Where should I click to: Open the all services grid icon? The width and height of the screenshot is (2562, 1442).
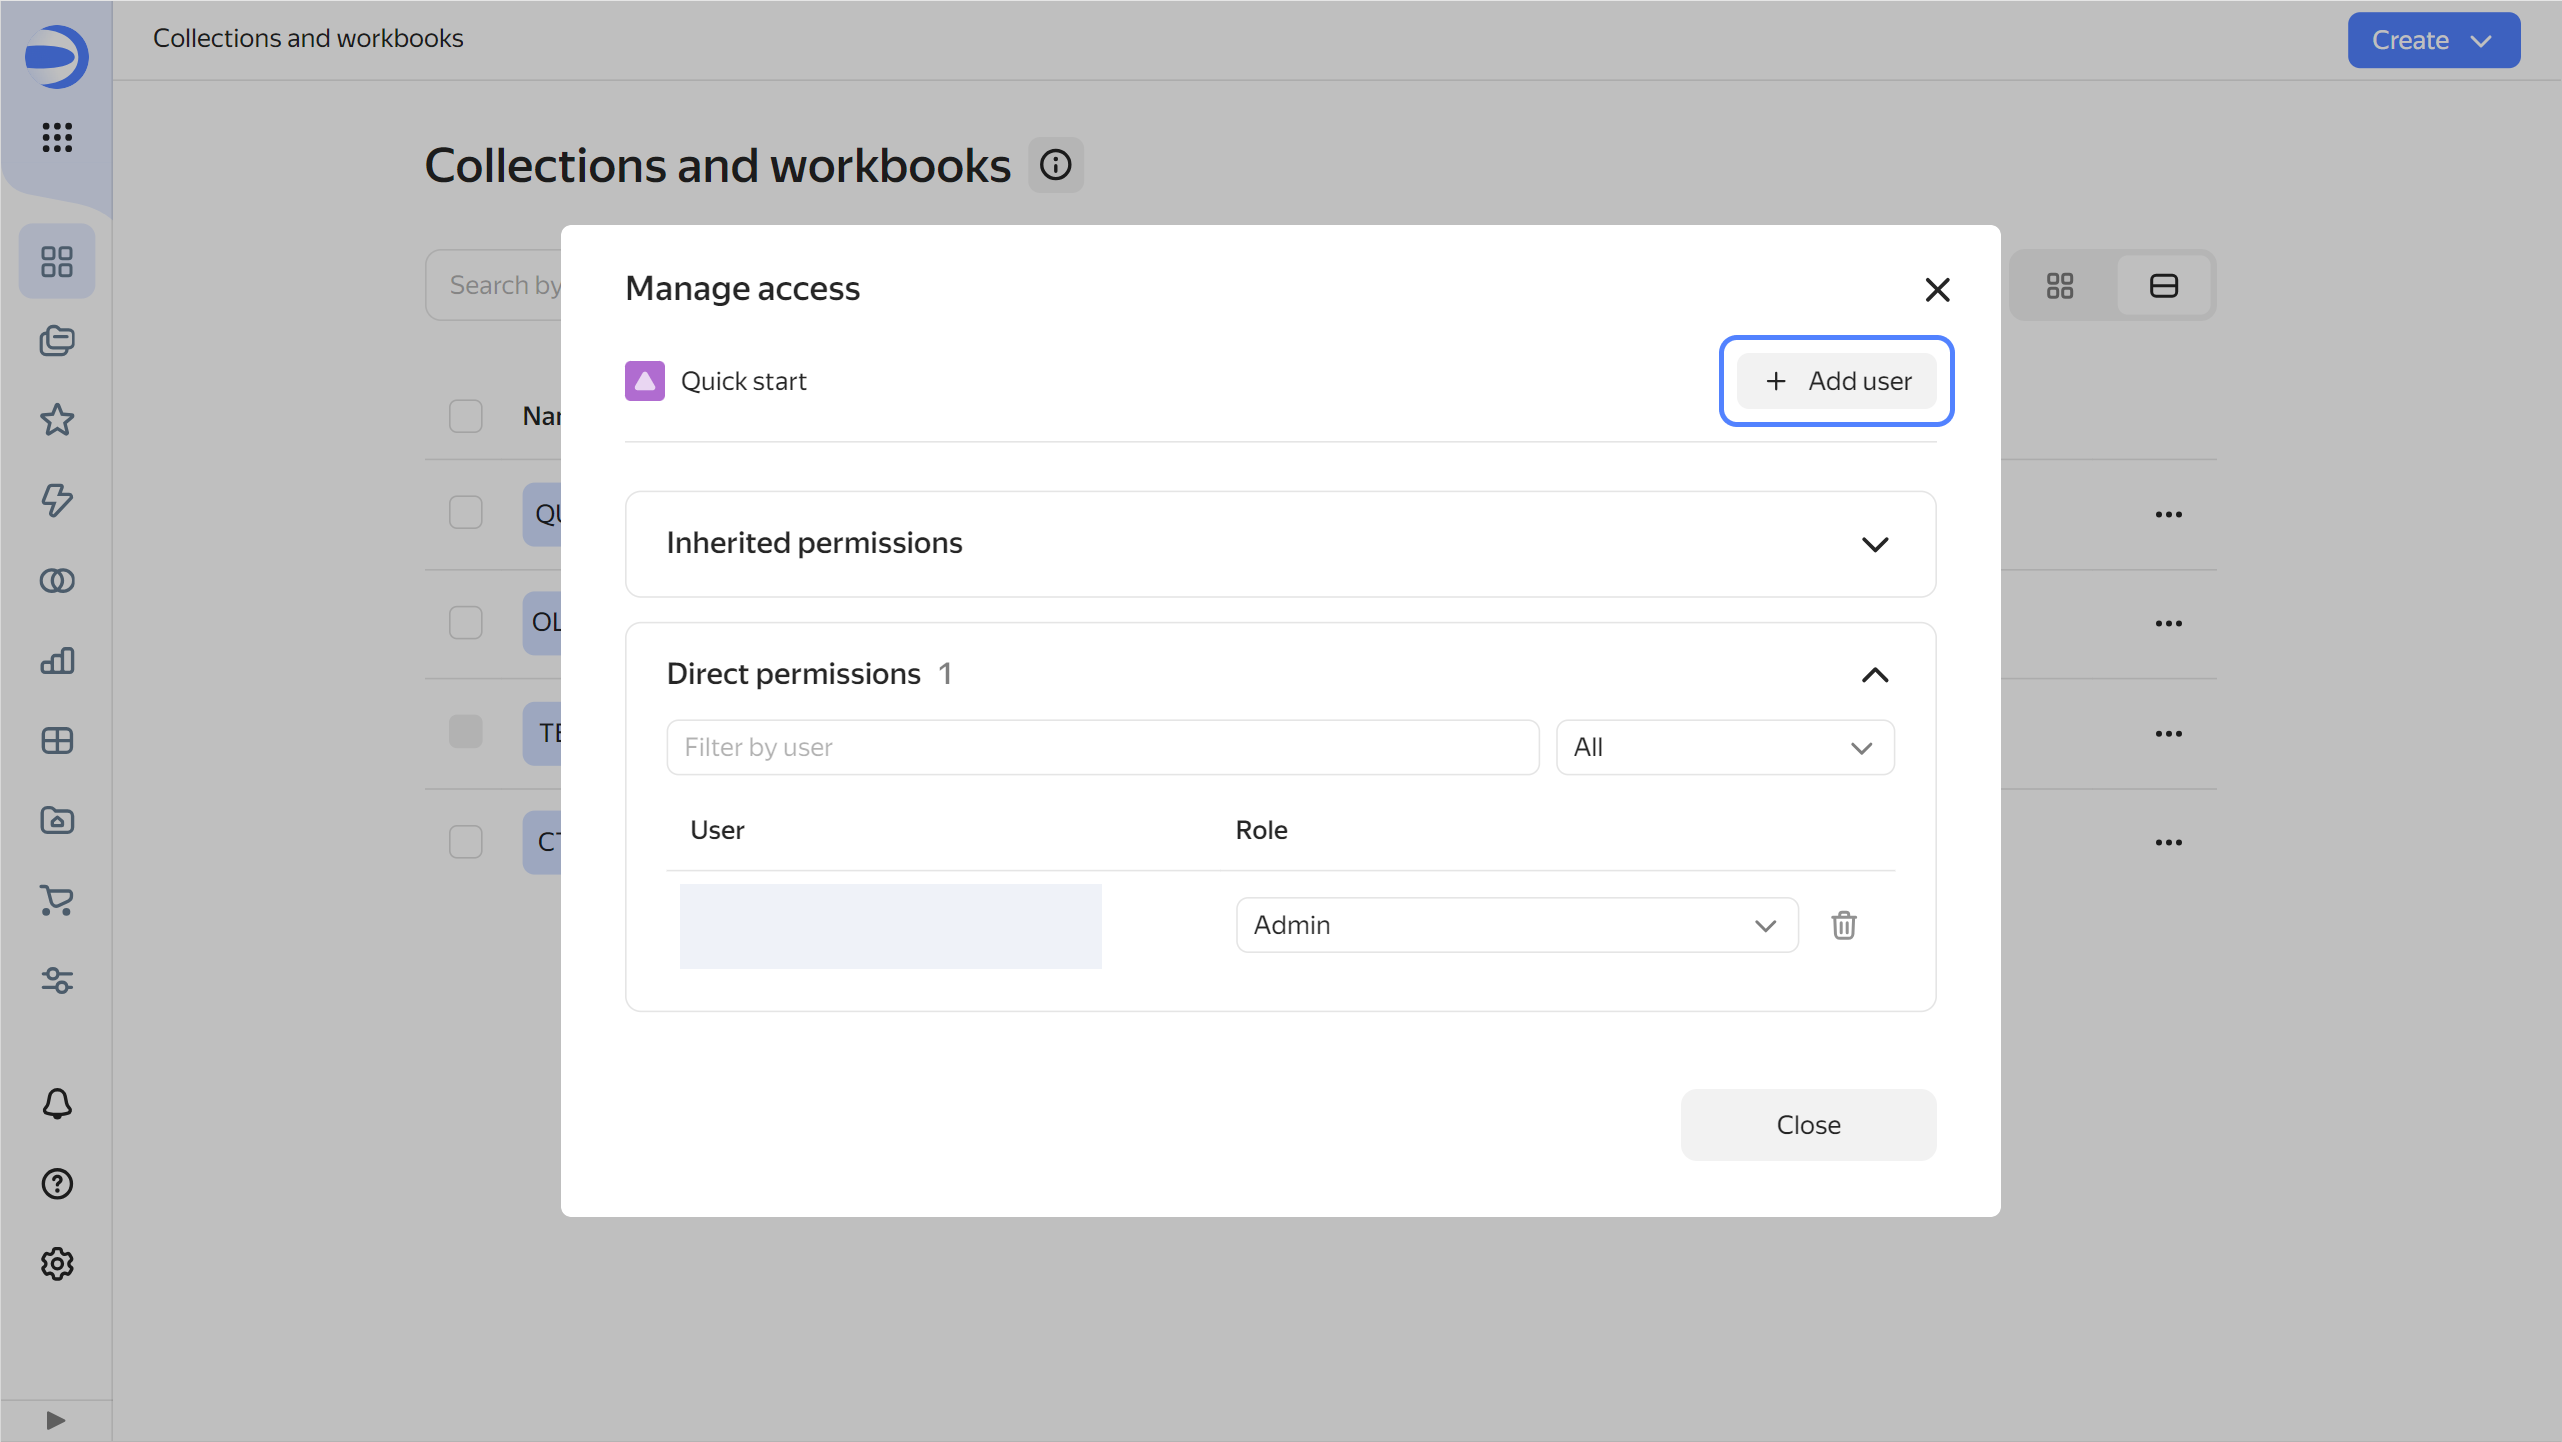(57, 137)
